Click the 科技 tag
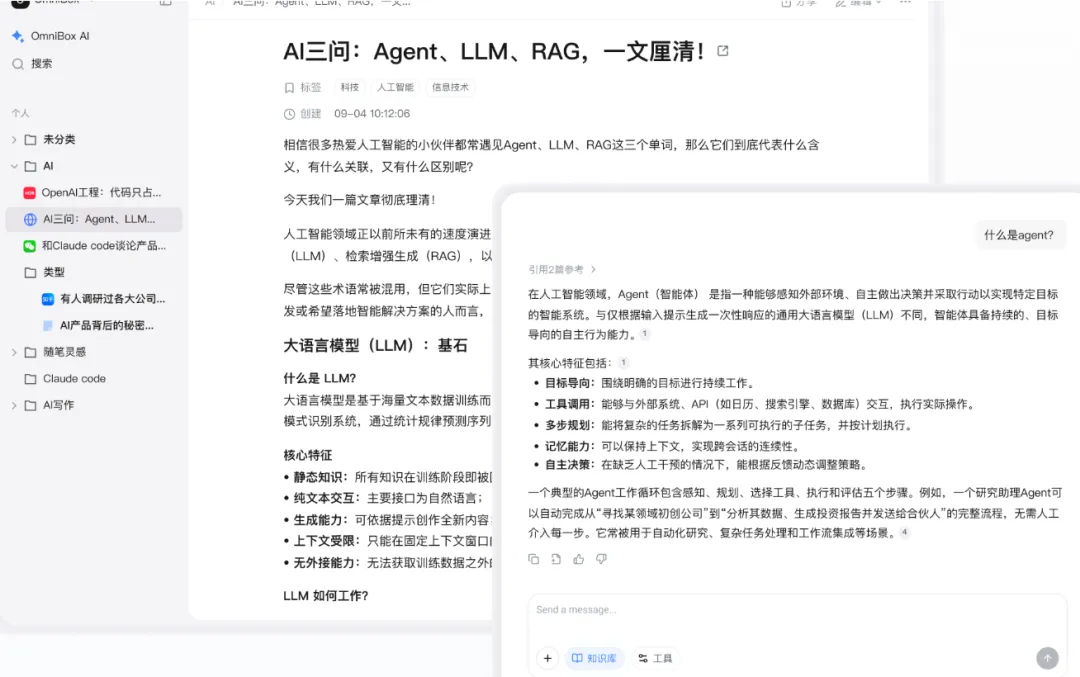This screenshot has width=1080, height=677. tap(350, 87)
